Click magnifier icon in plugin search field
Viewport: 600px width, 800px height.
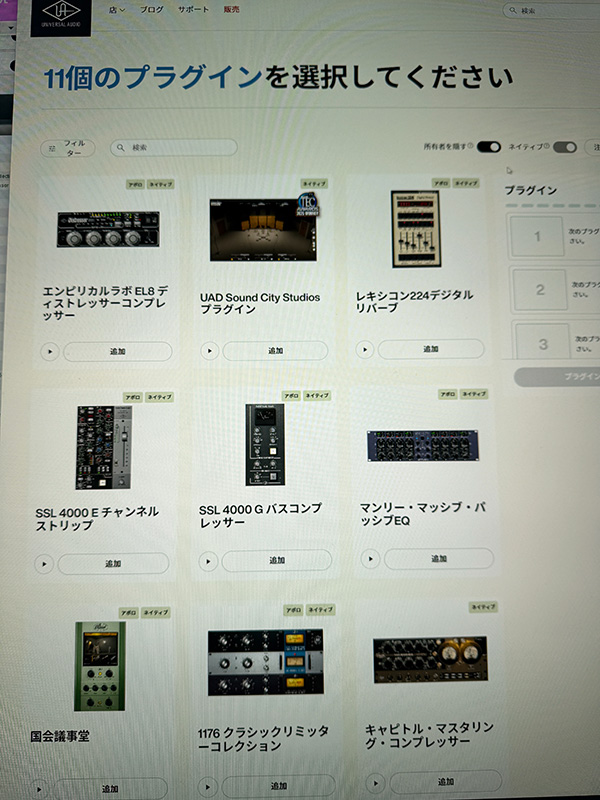pyautogui.click(x=121, y=147)
